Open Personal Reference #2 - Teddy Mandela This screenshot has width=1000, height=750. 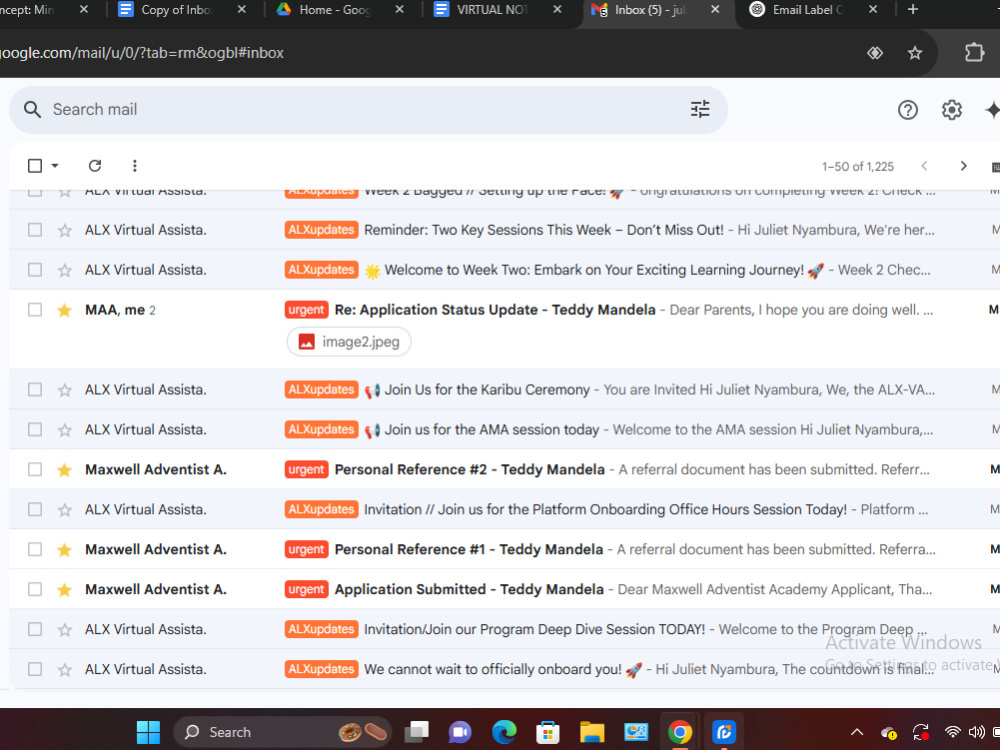[x=504, y=469]
